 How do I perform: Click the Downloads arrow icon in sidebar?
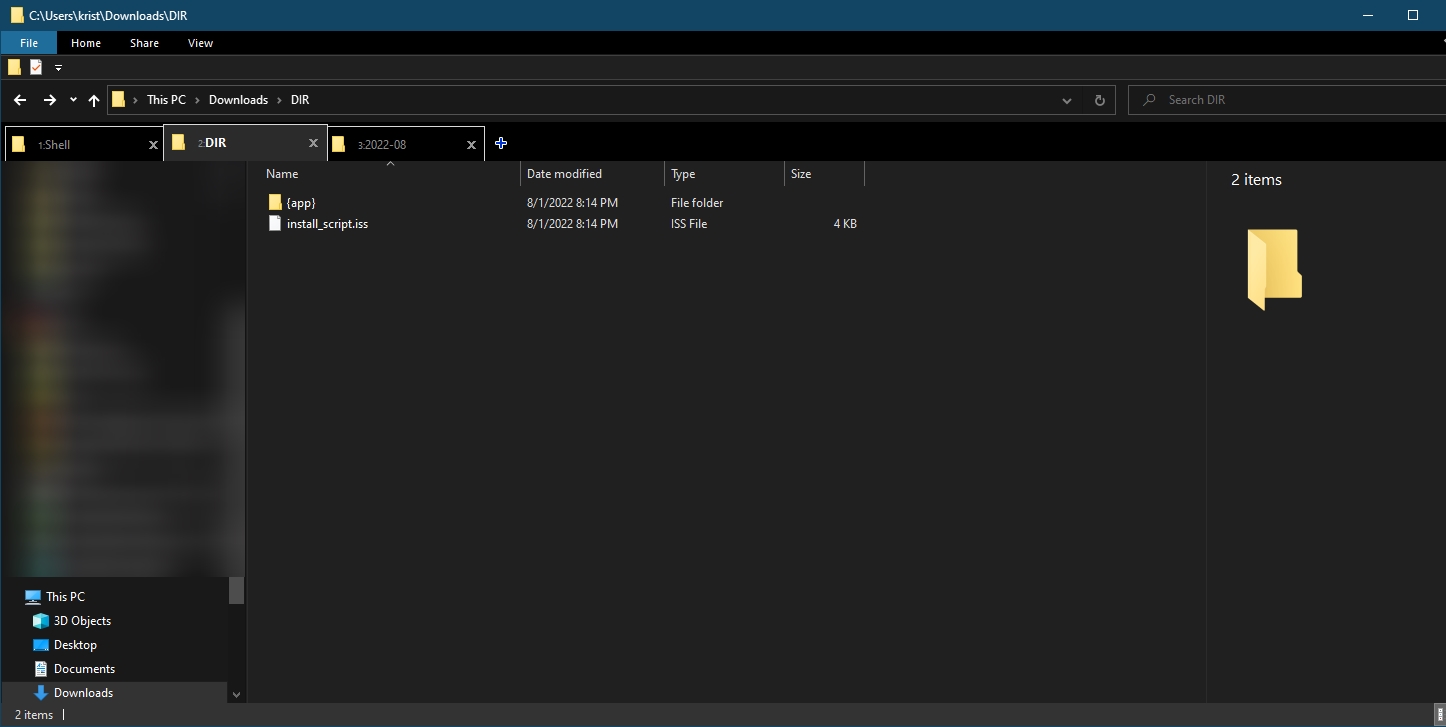(x=41, y=693)
